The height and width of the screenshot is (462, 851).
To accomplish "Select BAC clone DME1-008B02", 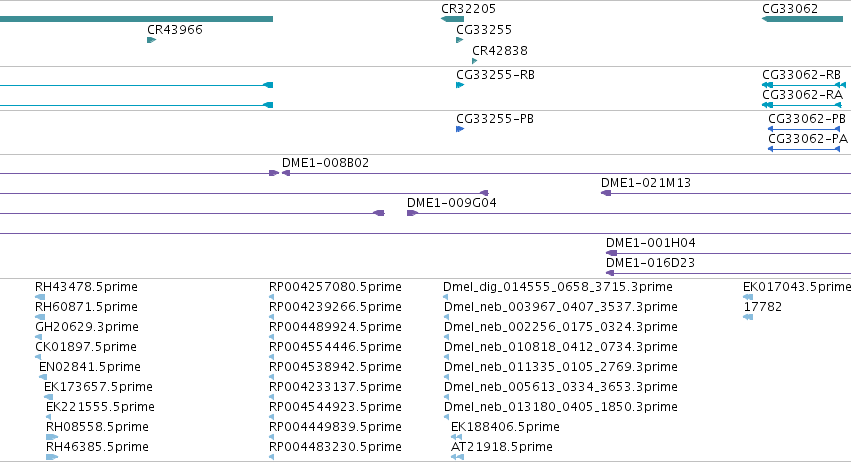I will (325, 163).
